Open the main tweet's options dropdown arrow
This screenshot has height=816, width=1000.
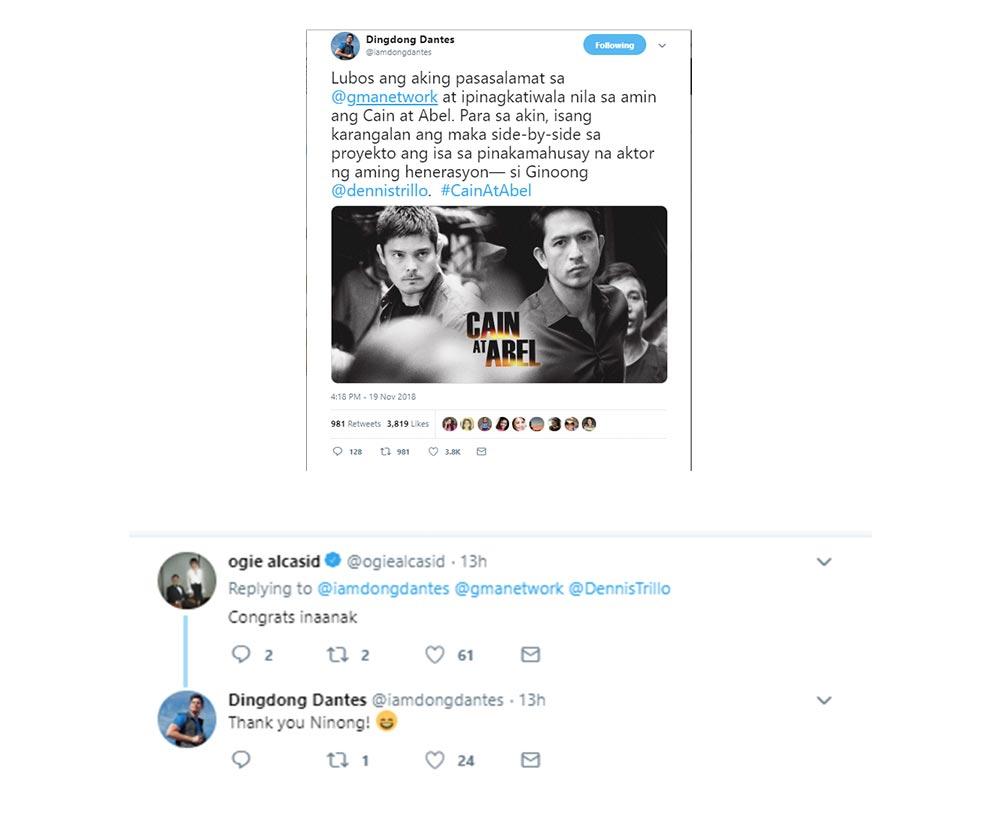click(662, 45)
